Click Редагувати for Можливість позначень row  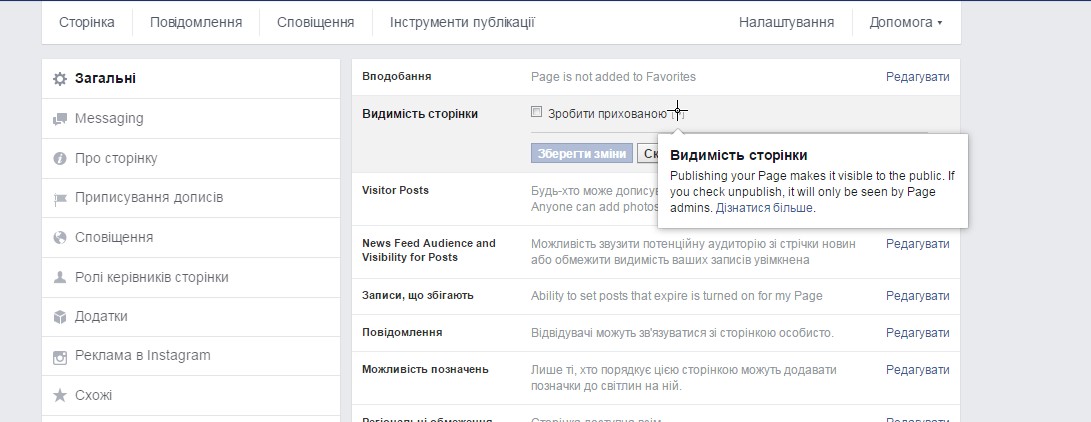pos(917,371)
